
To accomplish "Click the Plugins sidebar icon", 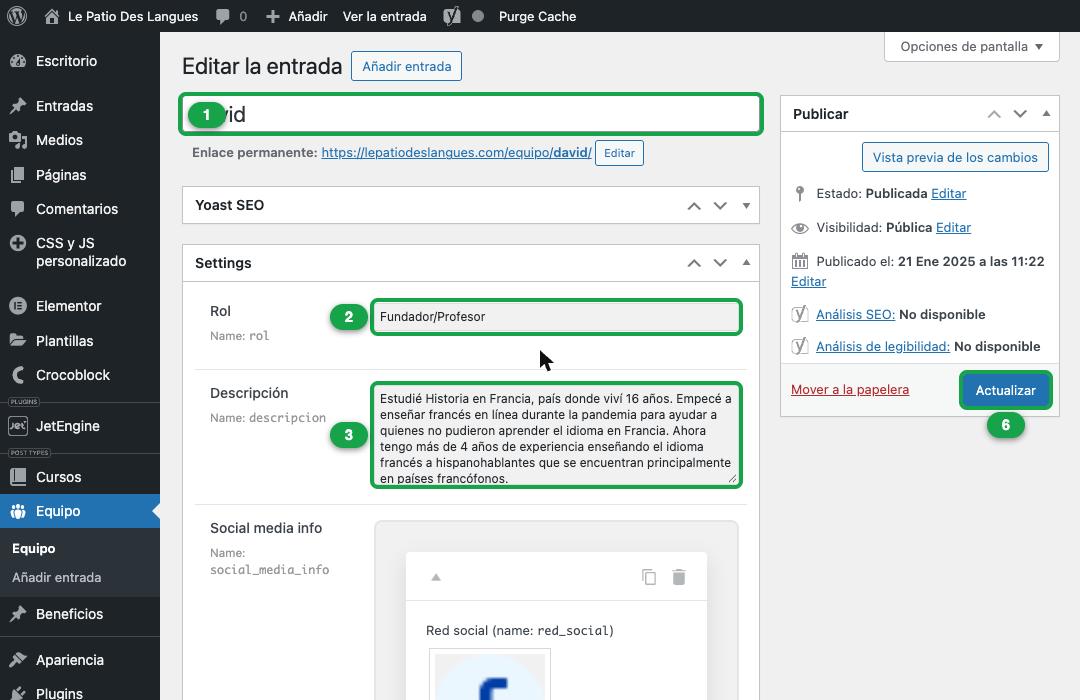I will 18,692.
